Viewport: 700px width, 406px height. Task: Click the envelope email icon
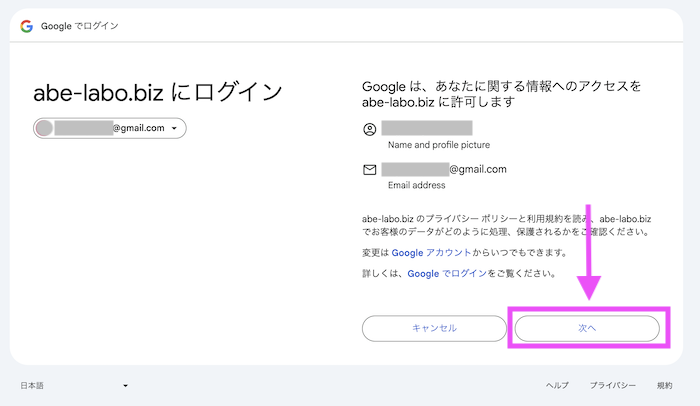click(x=370, y=170)
